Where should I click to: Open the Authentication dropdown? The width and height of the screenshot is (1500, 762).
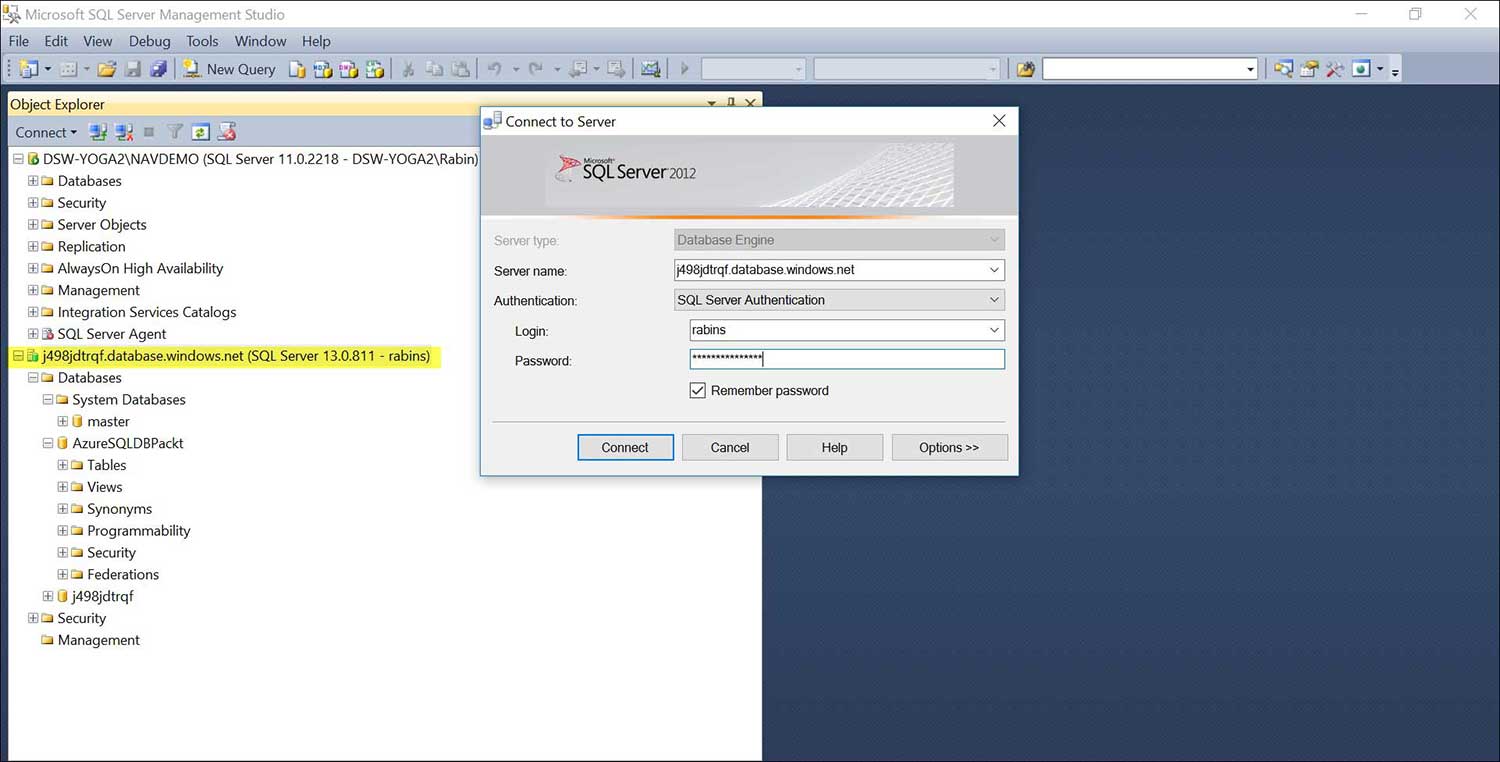point(992,300)
